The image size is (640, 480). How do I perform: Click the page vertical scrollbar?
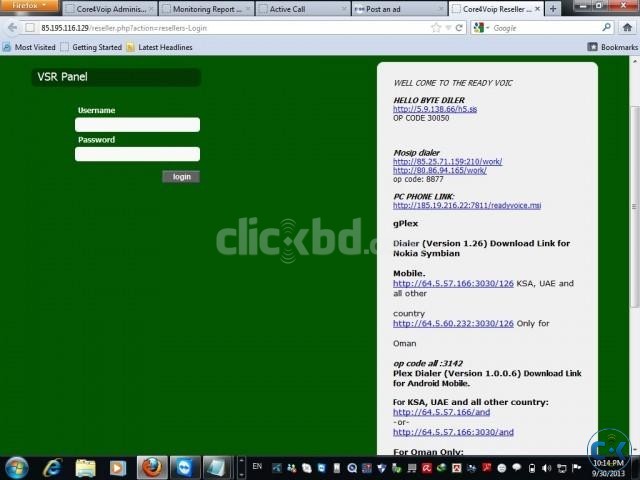(x=635, y=206)
